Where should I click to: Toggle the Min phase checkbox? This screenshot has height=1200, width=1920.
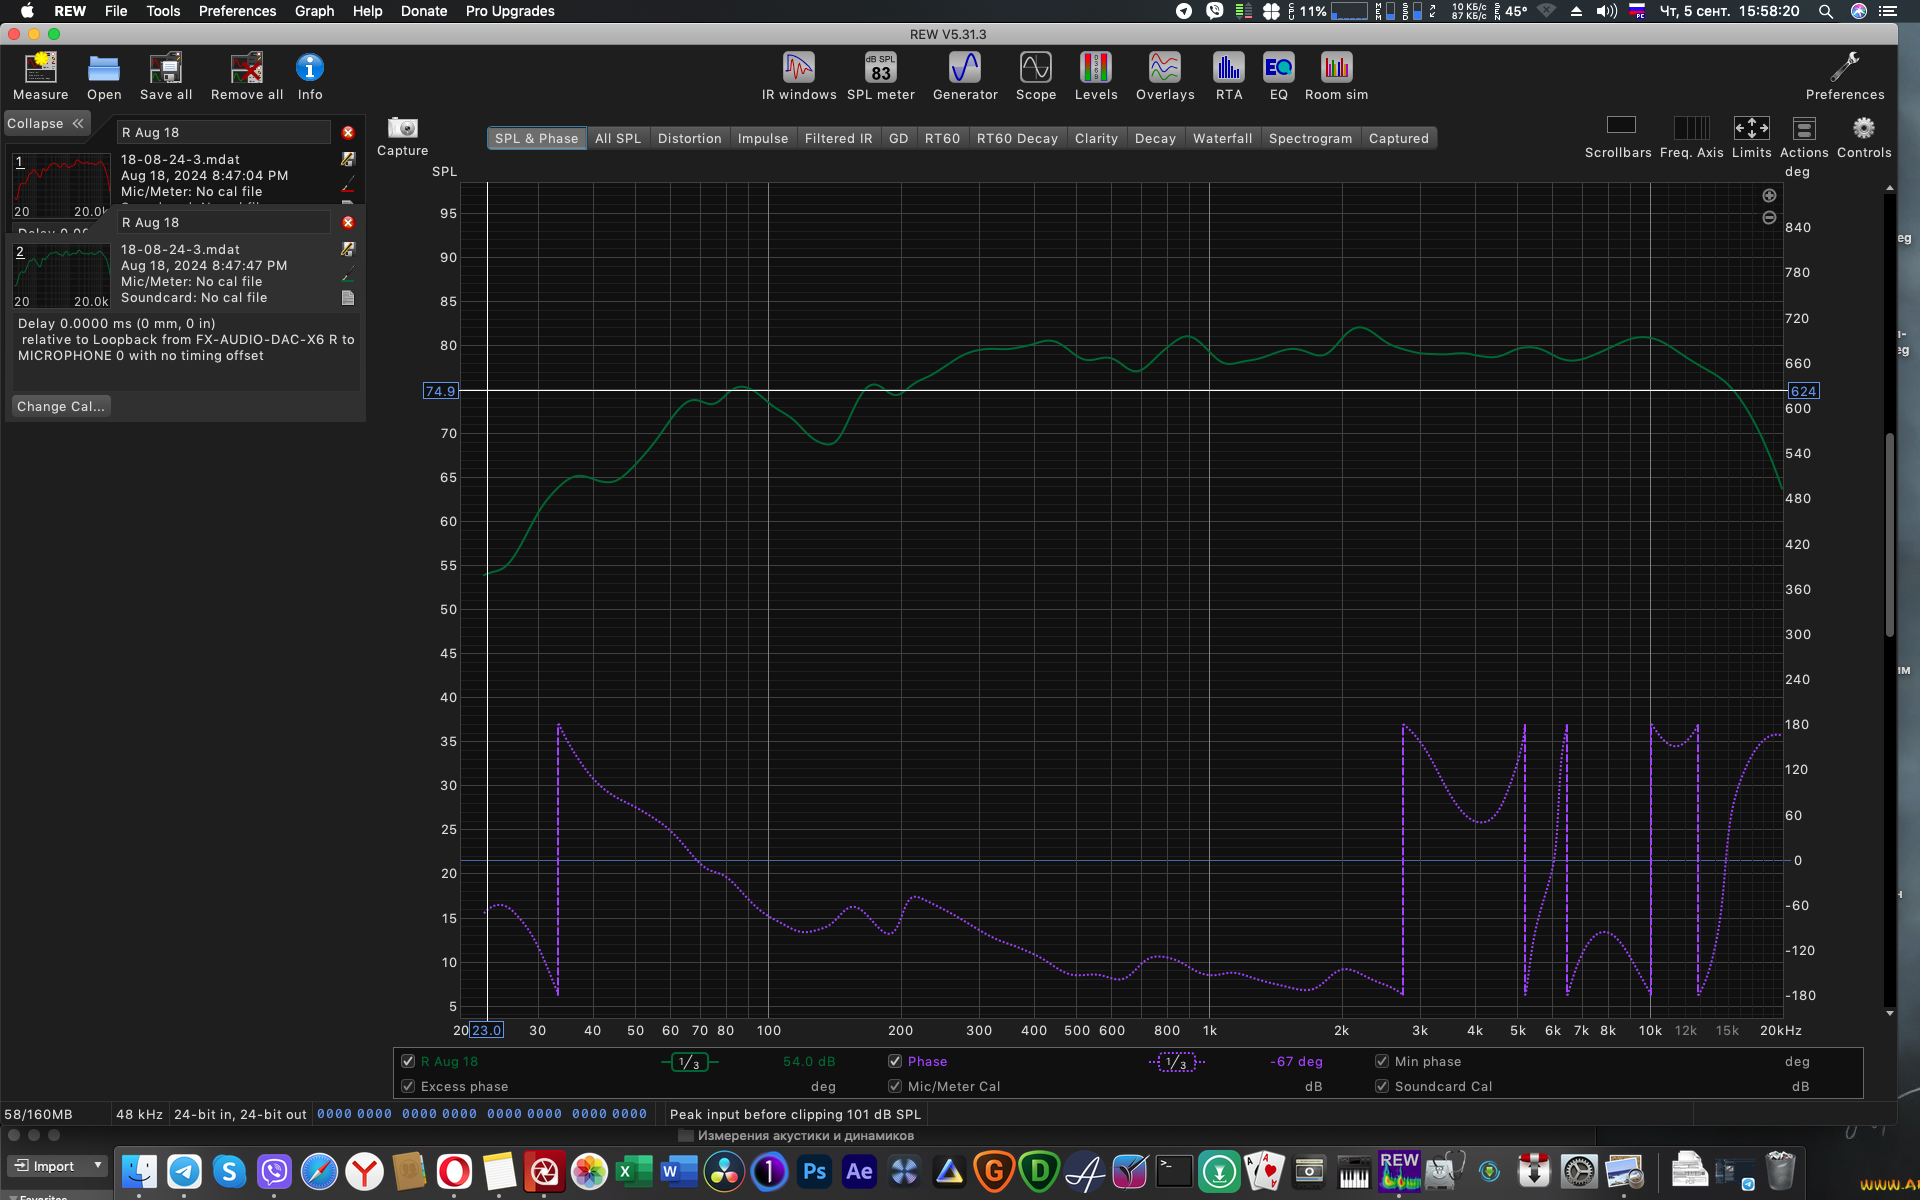(x=1382, y=1061)
